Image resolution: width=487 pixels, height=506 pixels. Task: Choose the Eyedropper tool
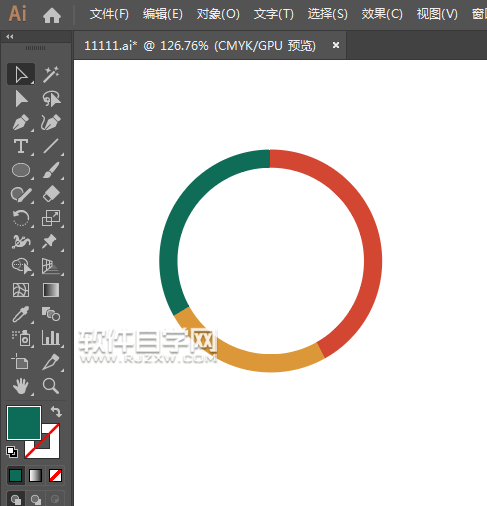pos(21,314)
